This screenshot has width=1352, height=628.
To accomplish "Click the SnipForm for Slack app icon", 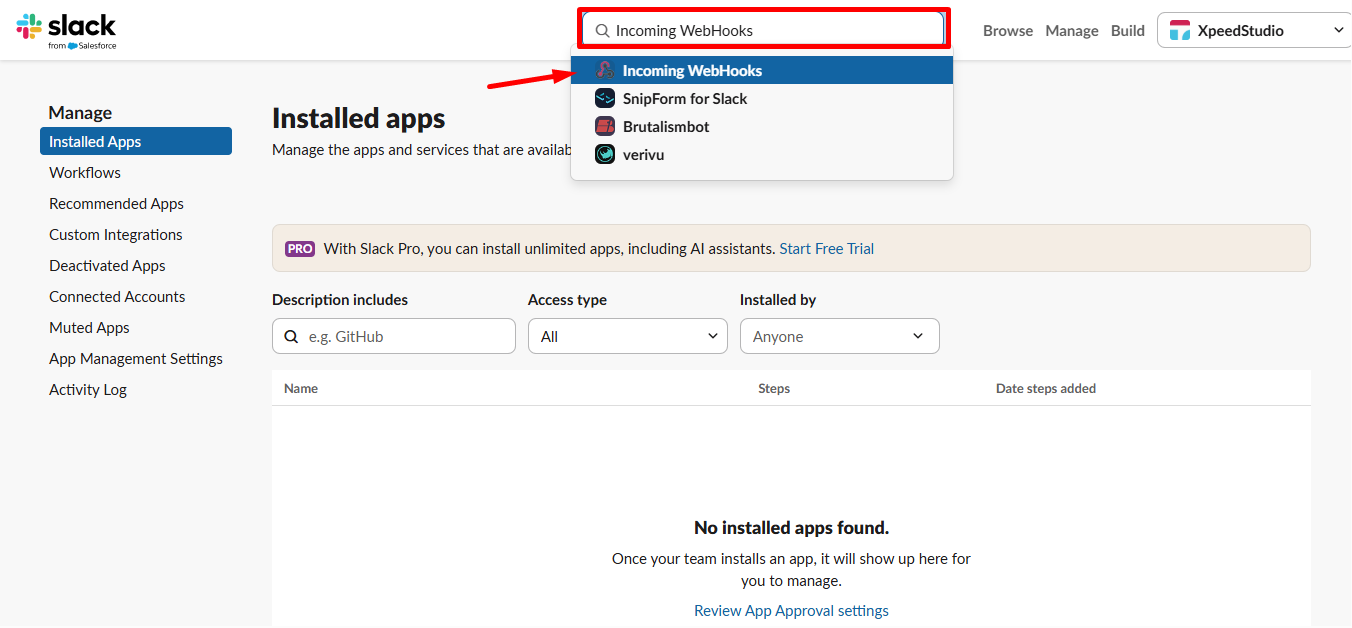I will (x=604, y=98).
